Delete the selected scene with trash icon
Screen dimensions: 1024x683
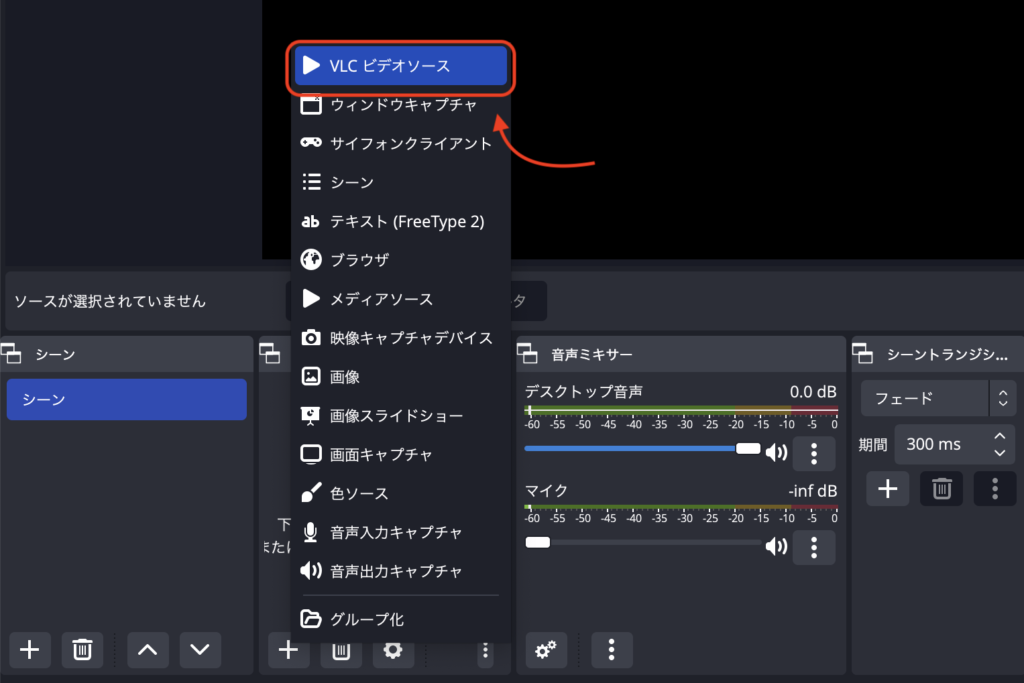click(82, 650)
